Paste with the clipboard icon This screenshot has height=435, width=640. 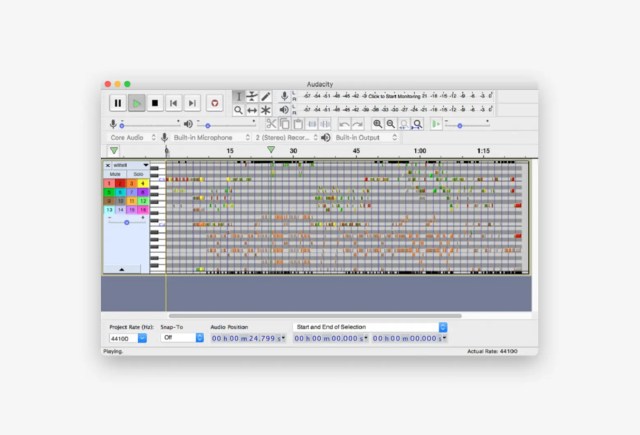(x=298, y=124)
